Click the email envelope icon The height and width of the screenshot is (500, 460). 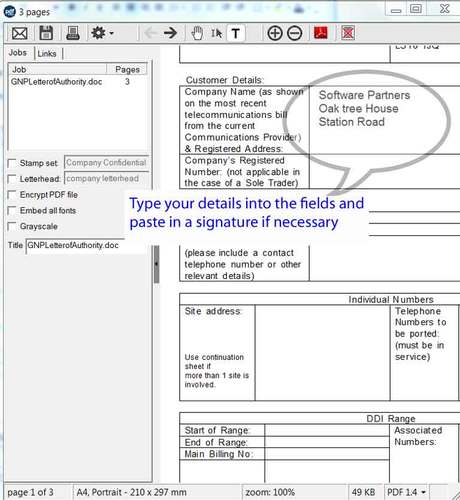[x=20, y=33]
